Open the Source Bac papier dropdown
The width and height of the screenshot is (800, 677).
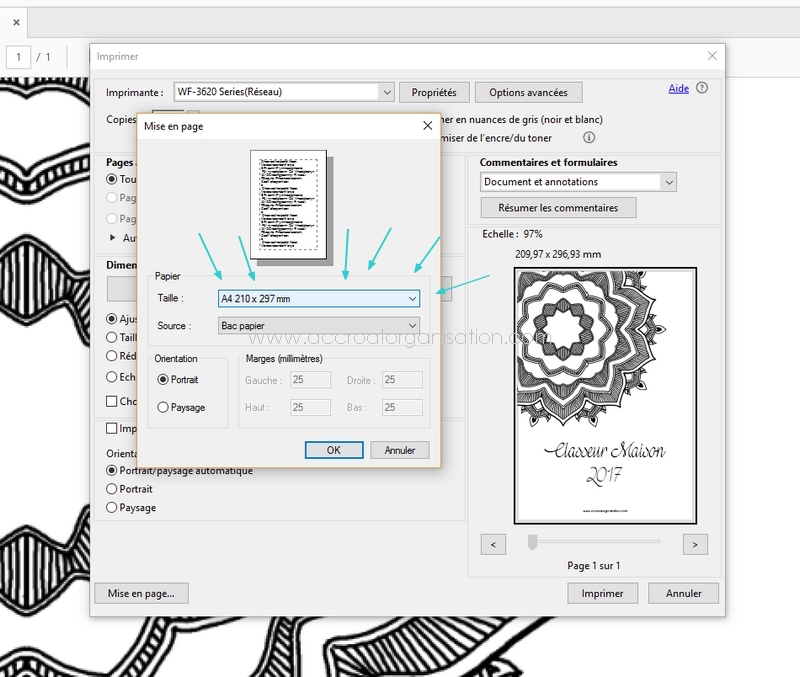click(318, 326)
